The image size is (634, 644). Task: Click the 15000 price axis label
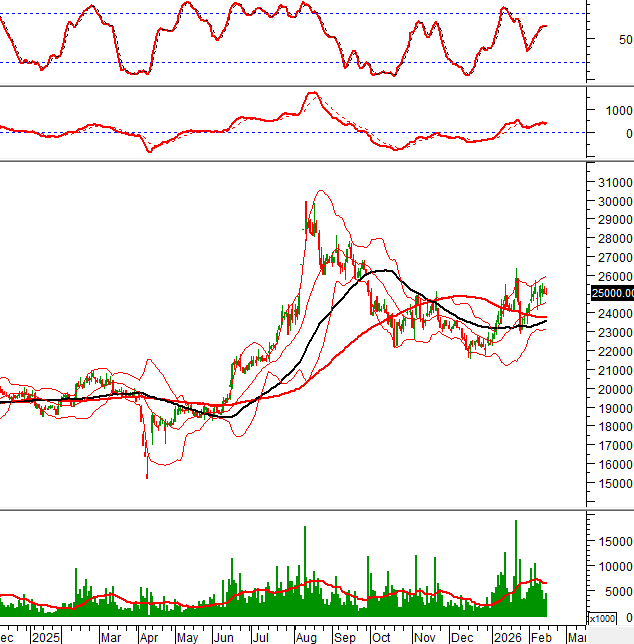pos(613,483)
